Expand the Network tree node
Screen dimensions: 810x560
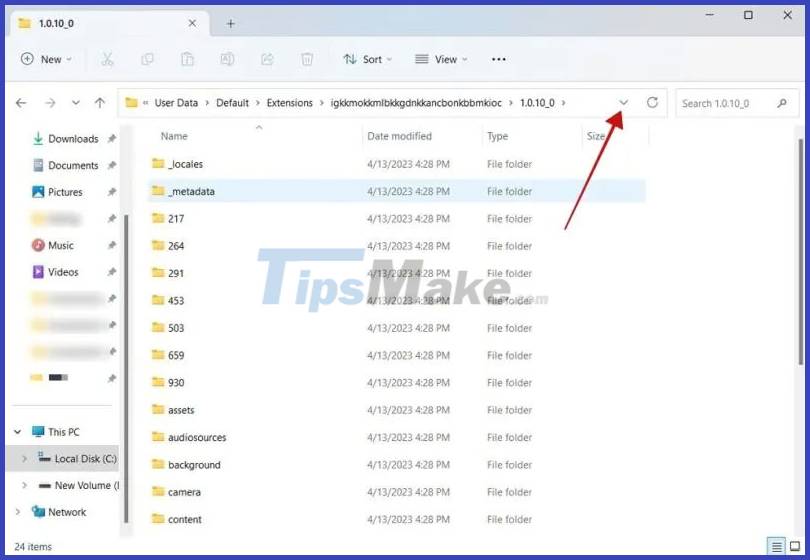pyautogui.click(x=18, y=511)
